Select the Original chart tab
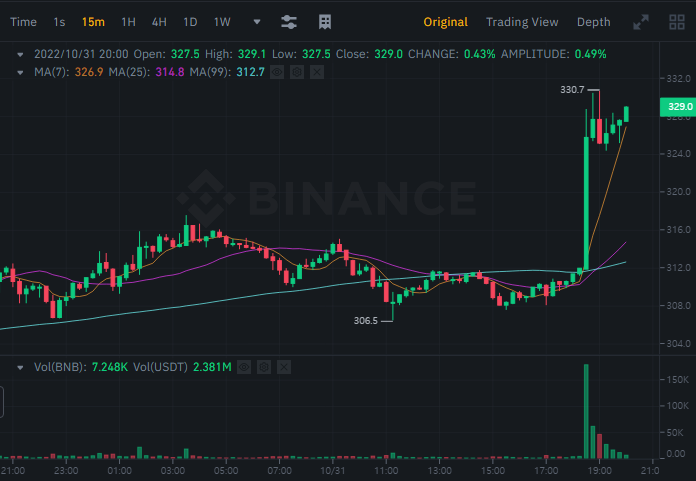696x481 pixels. [x=445, y=21]
